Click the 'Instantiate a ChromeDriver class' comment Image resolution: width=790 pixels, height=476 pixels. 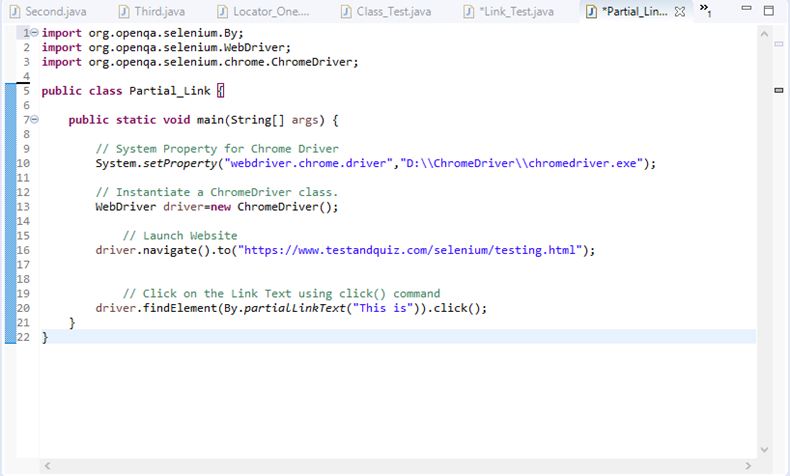[217, 192]
